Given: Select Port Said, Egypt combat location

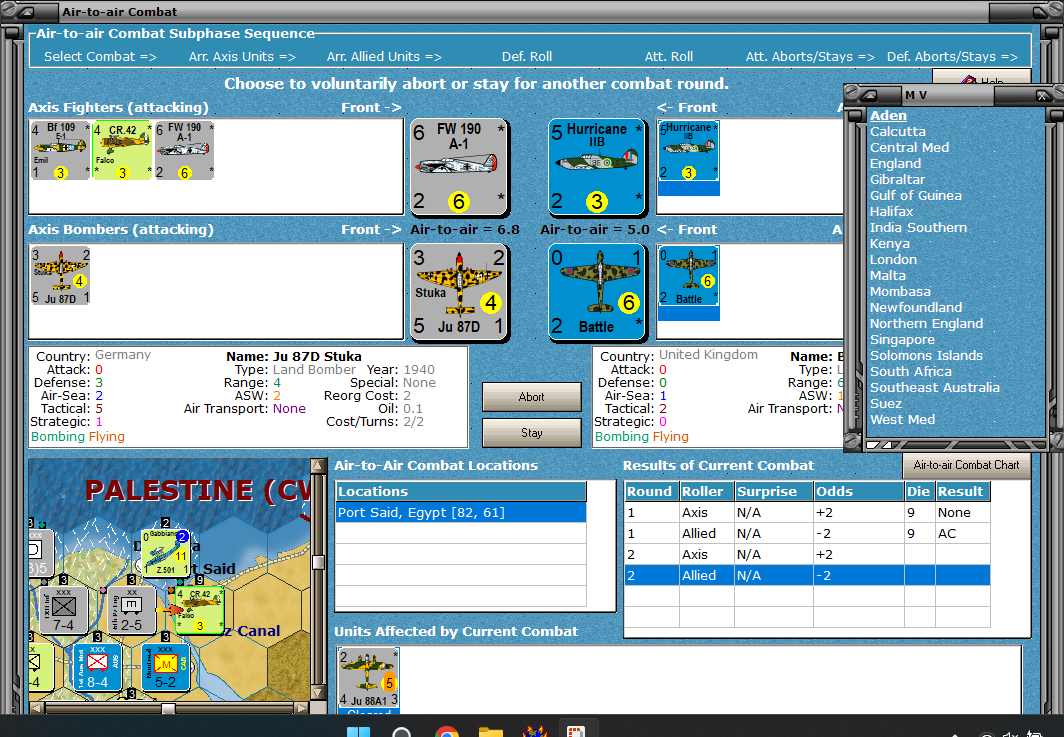Looking at the screenshot, I should coord(461,512).
